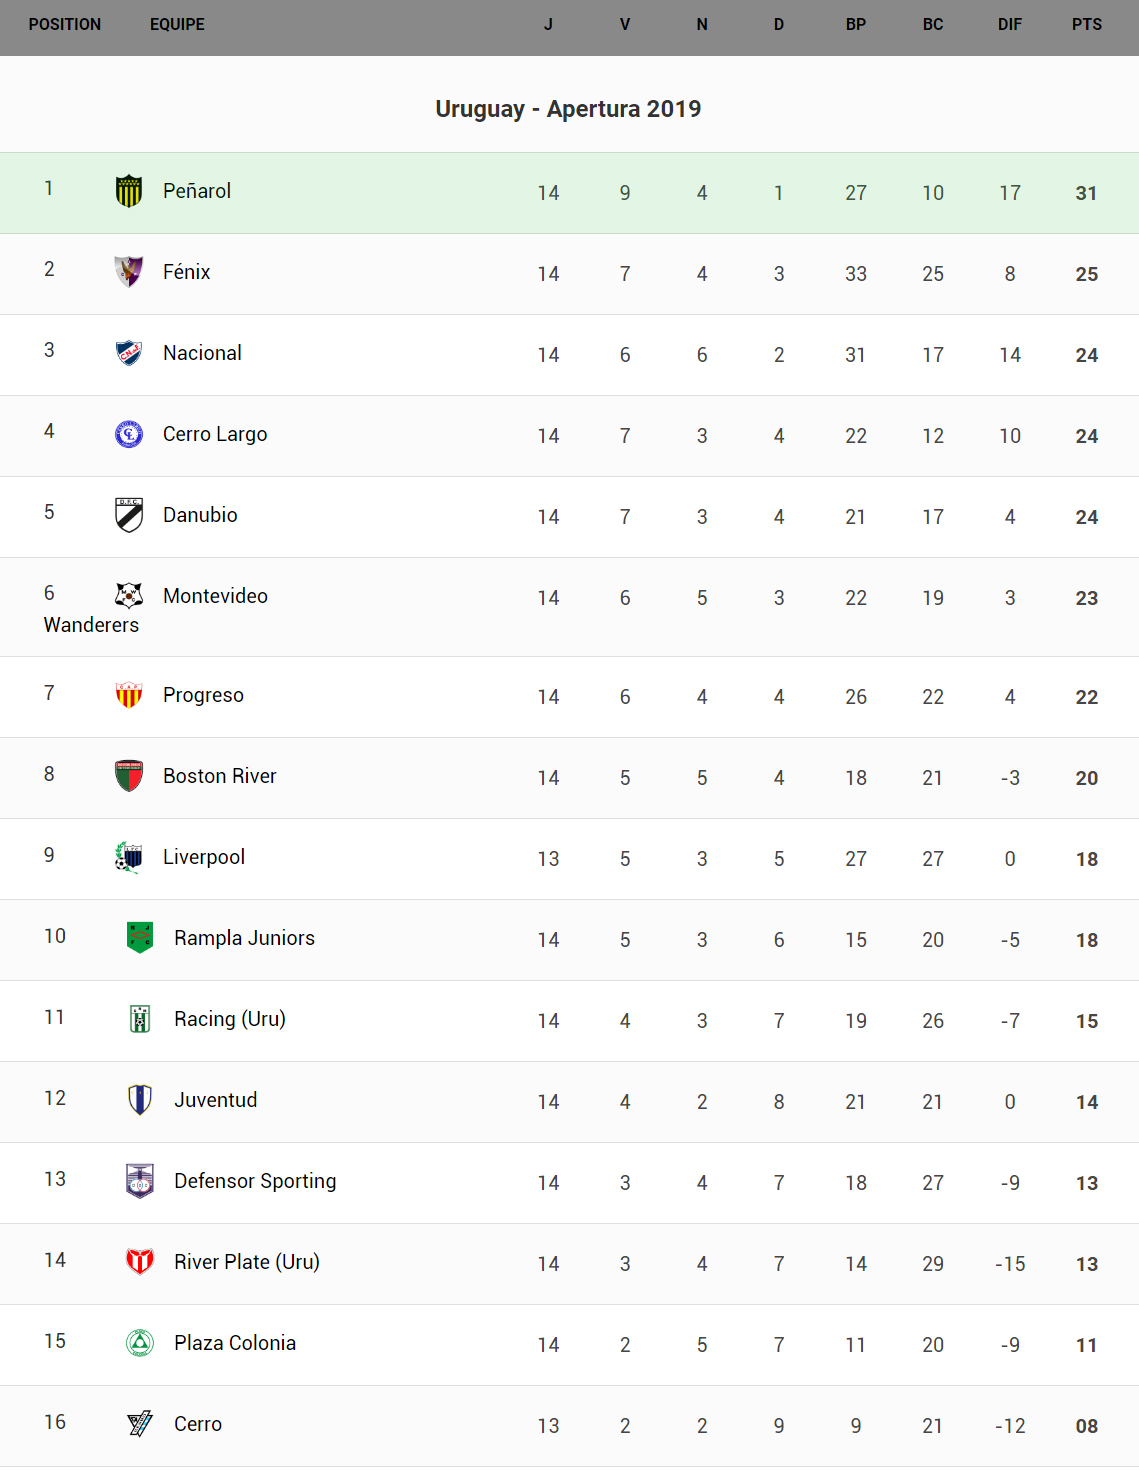Click the River Plate (Uru) crest
The image size is (1139, 1472).
[140, 1262]
